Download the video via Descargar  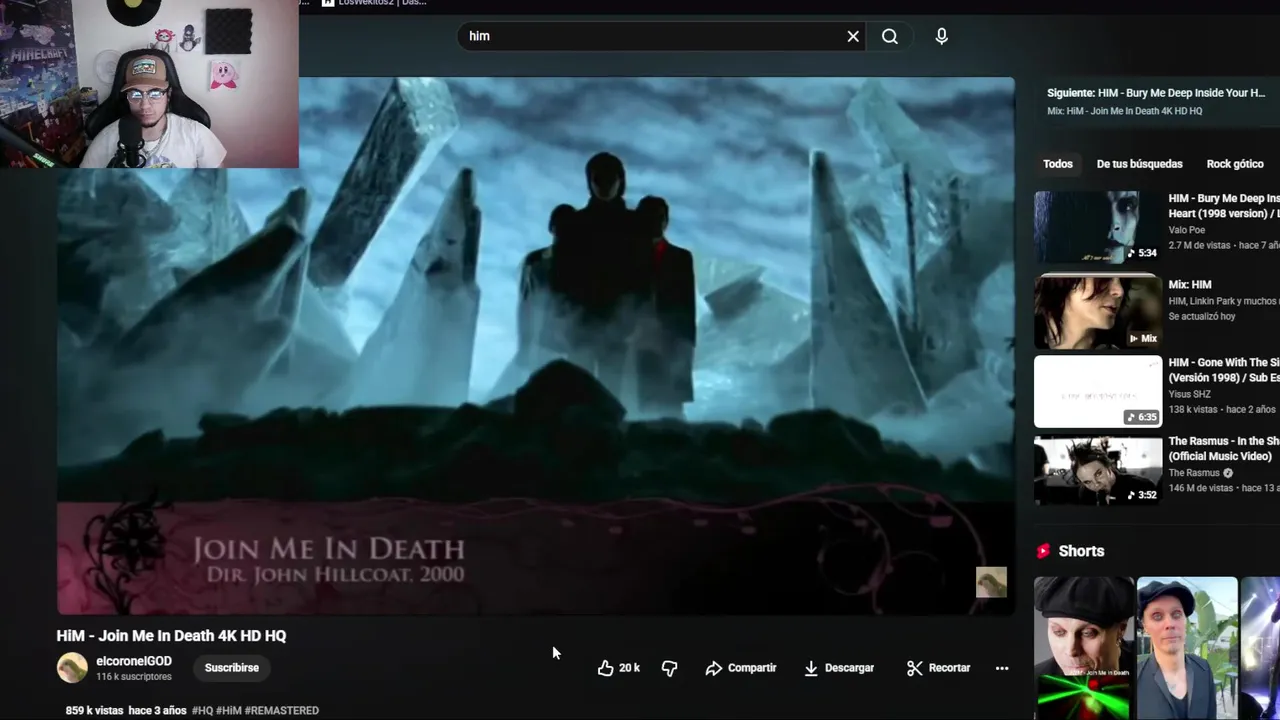click(839, 668)
